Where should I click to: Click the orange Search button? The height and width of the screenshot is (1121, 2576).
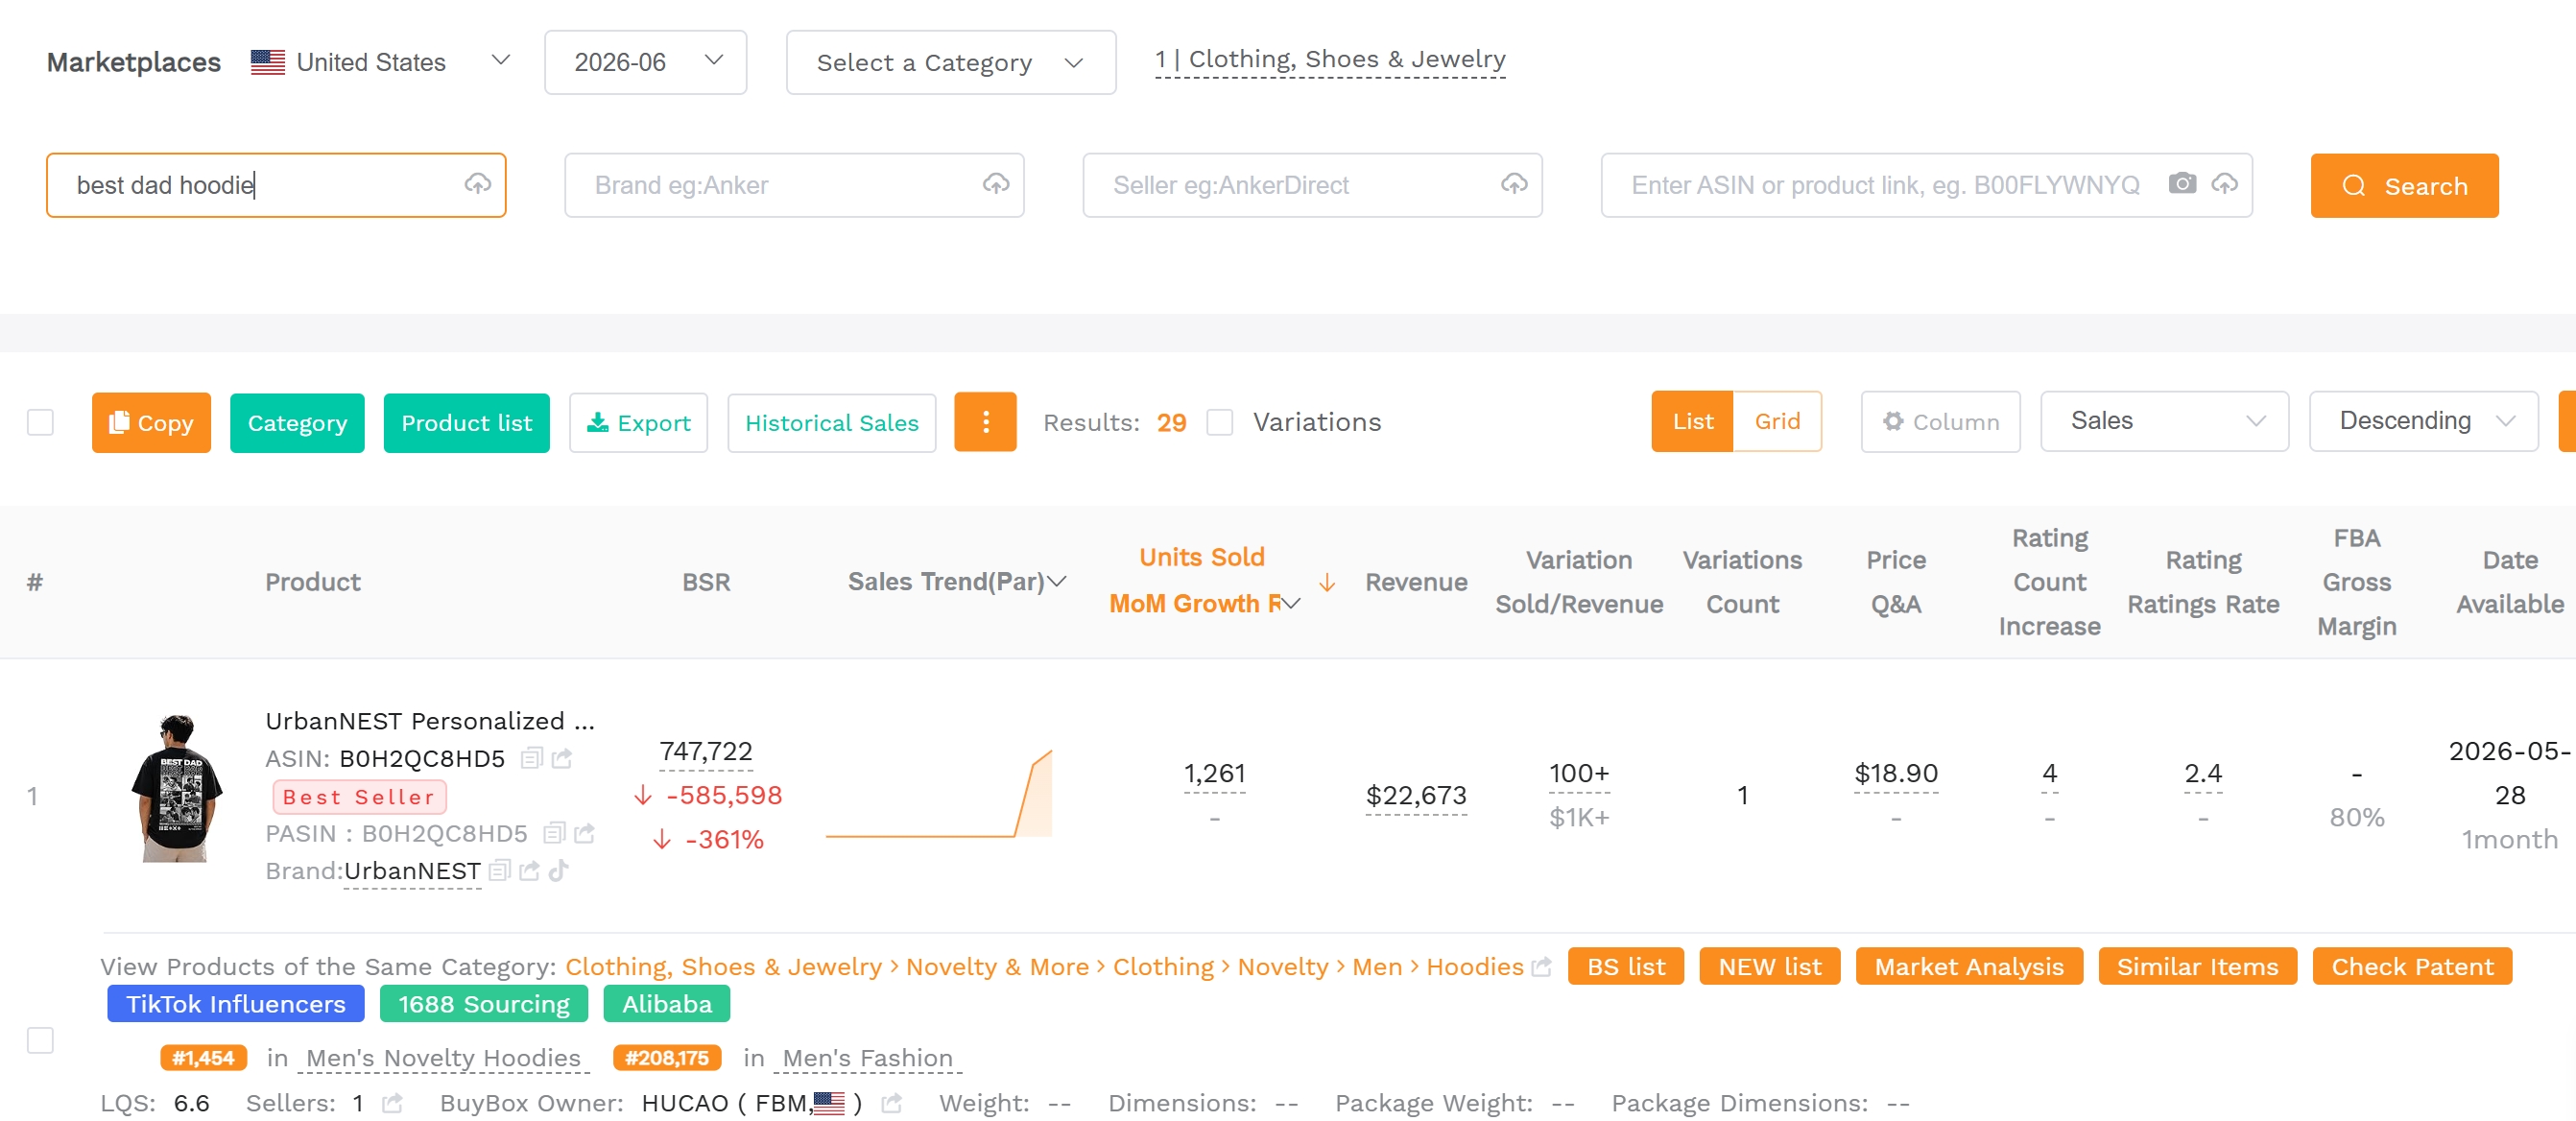[2404, 185]
